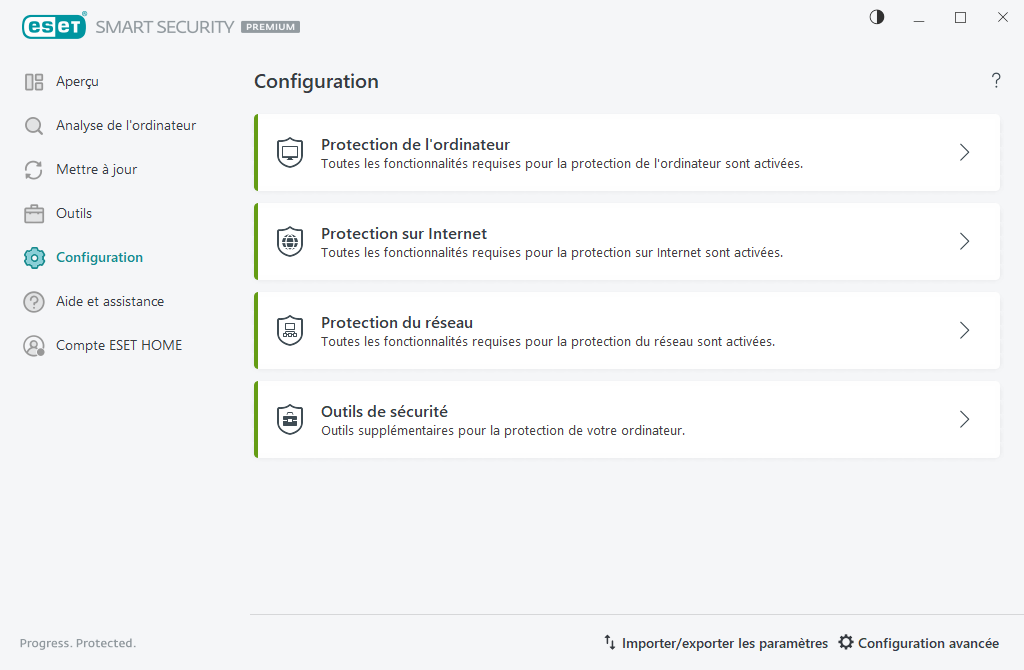This screenshot has height=670, width=1024.
Task: Open Configuration avancée settings link
Action: click(918, 643)
